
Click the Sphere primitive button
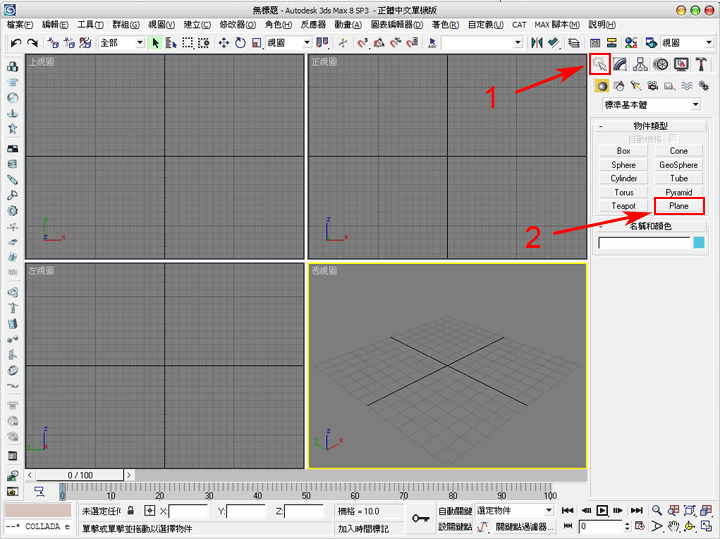coord(624,165)
